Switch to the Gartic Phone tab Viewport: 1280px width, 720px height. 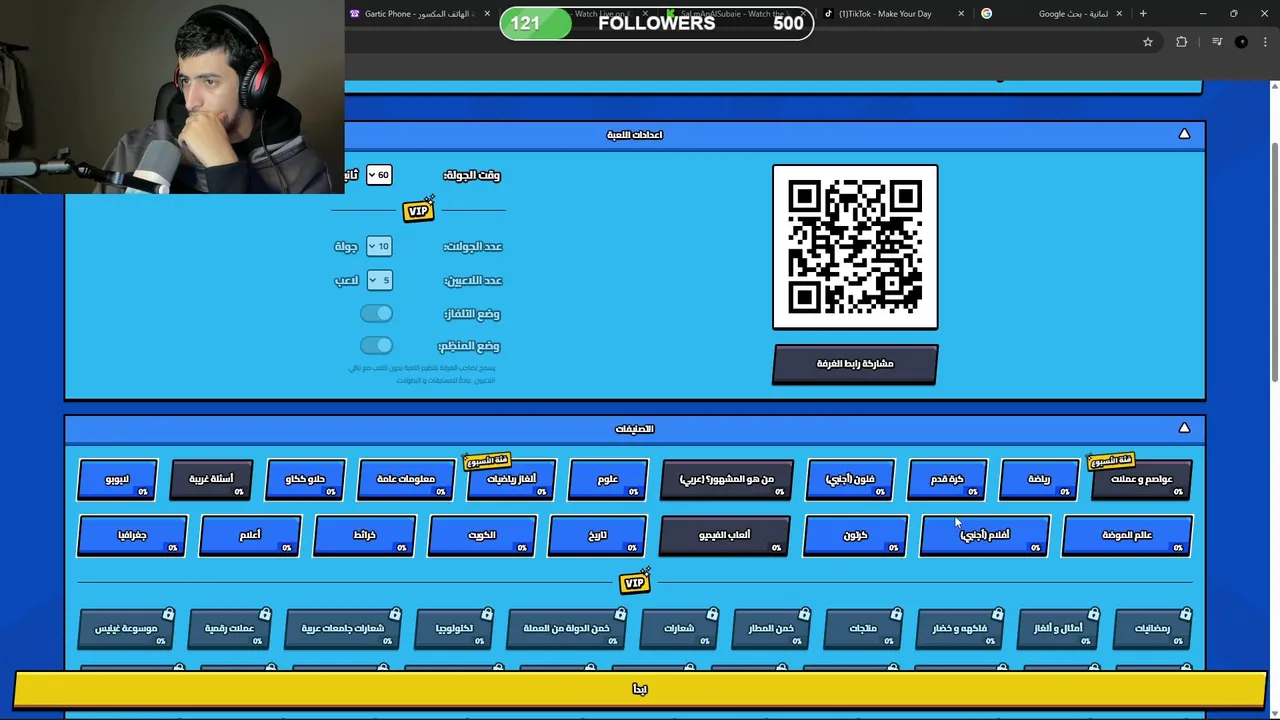420,14
